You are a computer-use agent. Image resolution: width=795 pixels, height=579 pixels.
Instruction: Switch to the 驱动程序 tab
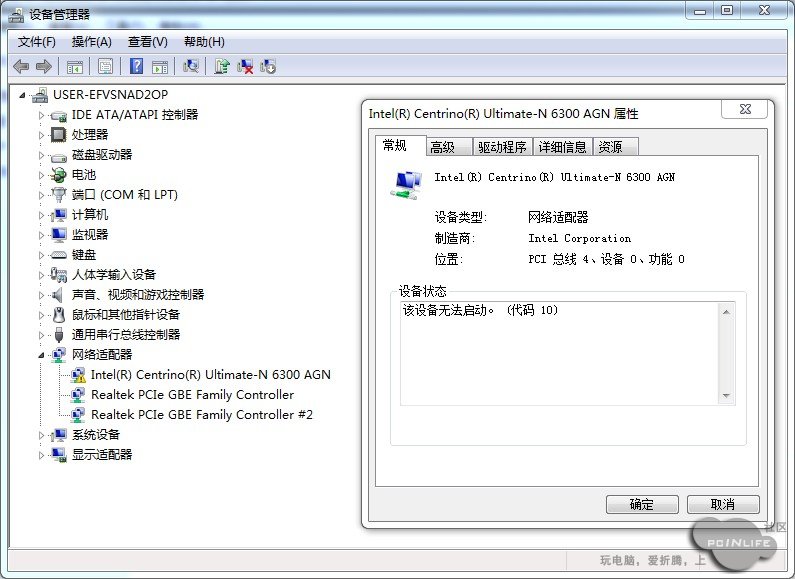502,147
